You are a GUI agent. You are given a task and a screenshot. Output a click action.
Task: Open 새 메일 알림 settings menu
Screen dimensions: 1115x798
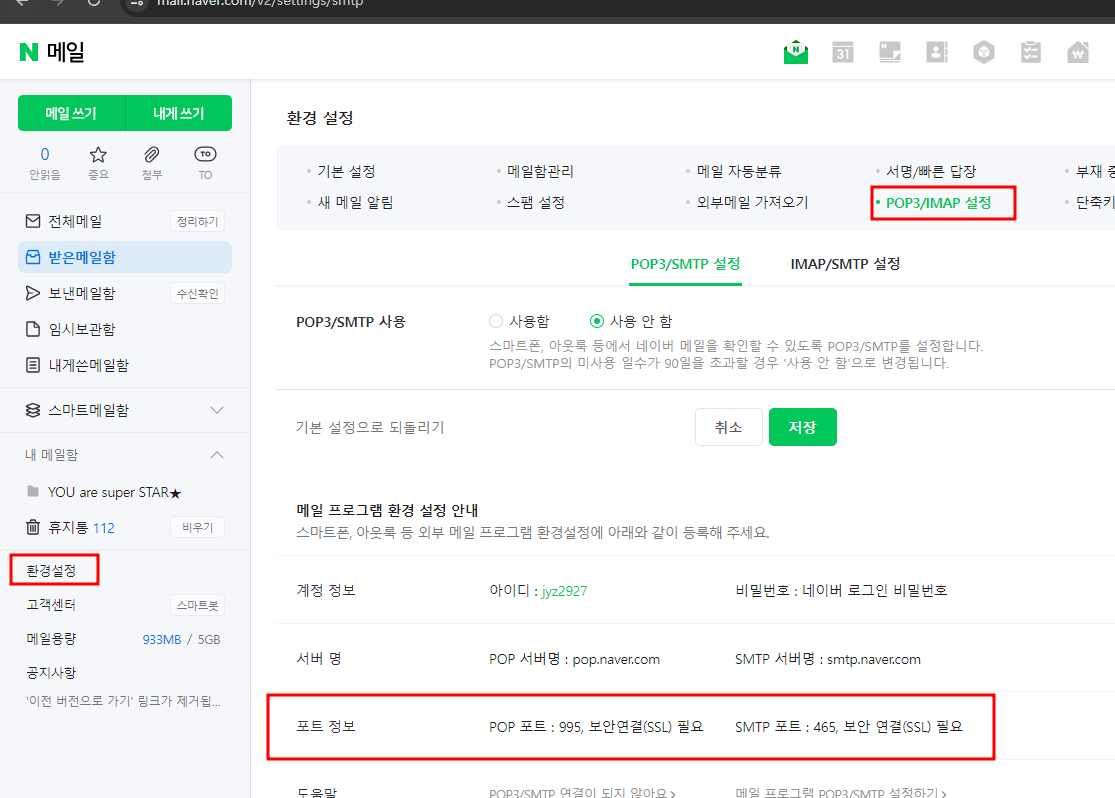pos(355,203)
